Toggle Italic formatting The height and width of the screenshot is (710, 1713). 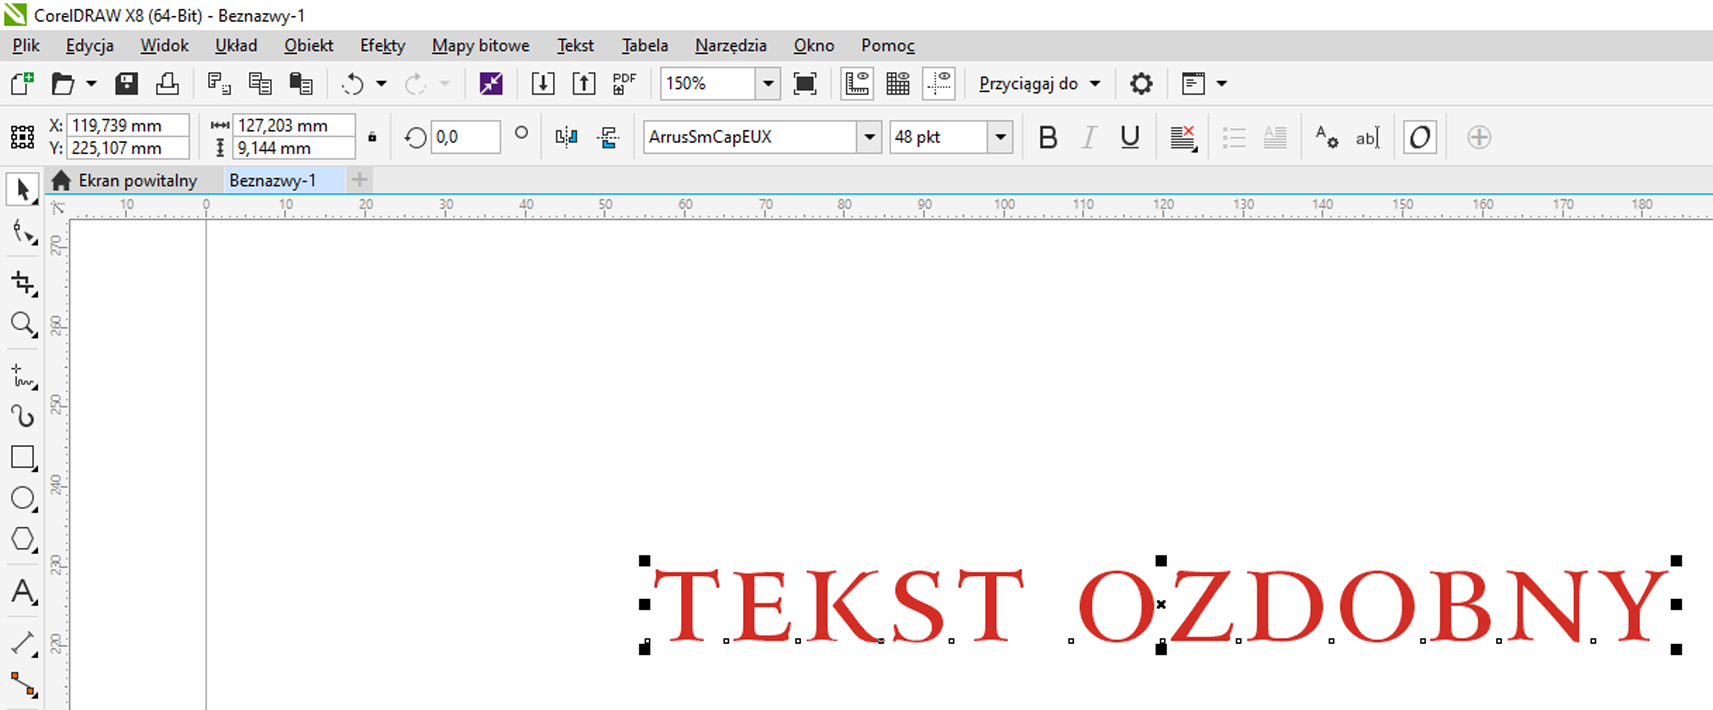point(1089,137)
